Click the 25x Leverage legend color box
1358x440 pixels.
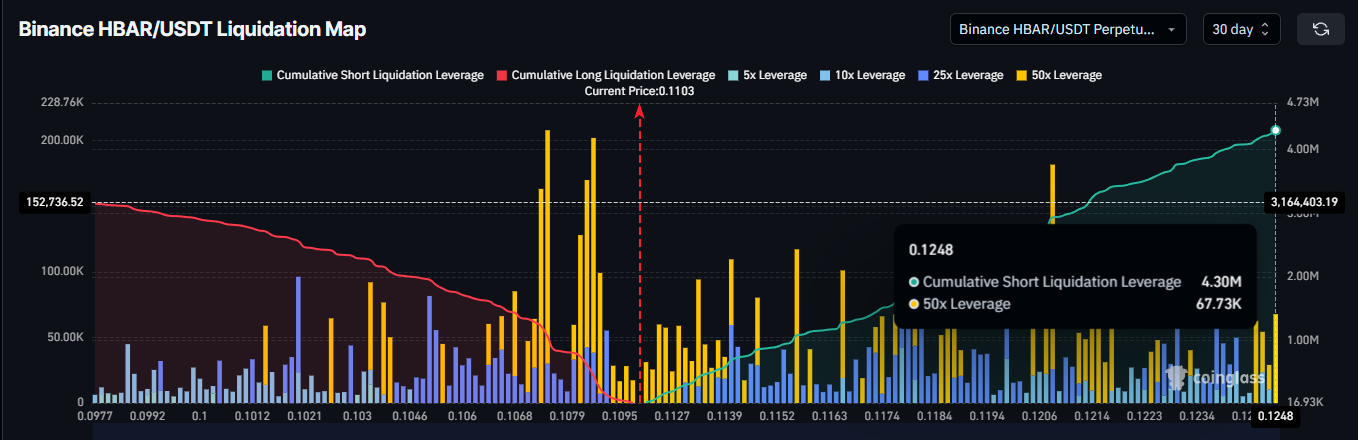point(924,75)
